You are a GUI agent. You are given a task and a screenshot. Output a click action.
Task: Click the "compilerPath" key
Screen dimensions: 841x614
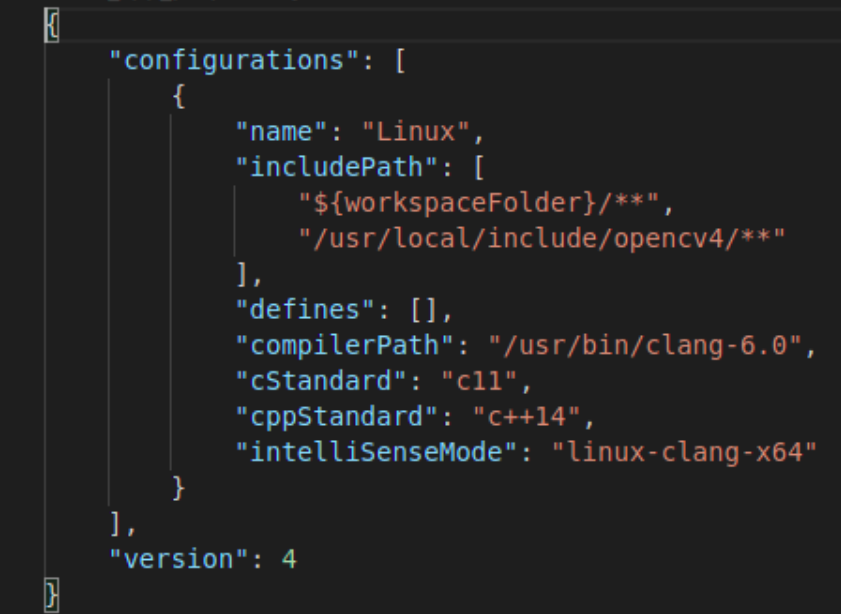tap(344, 345)
